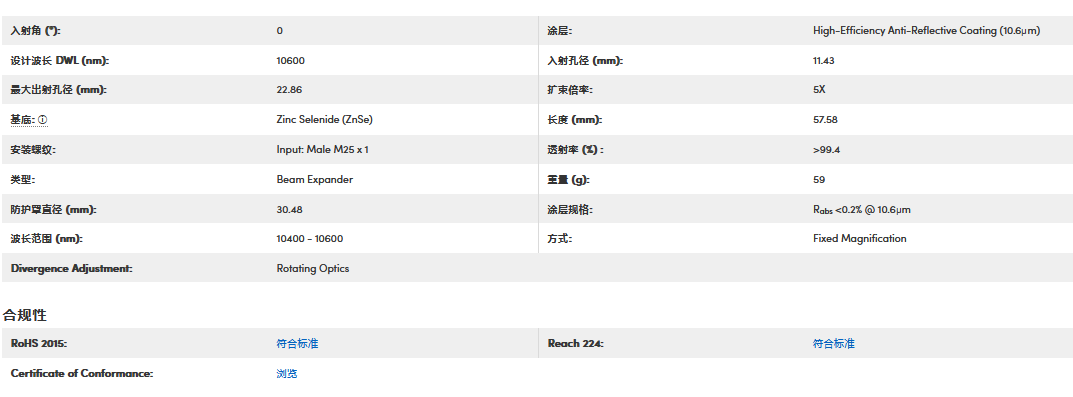Select the Zinc Selenide (ZnSe) value
Image resolution: width=1073 pixels, height=397 pixels.
pyautogui.click(x=324, y=120)
